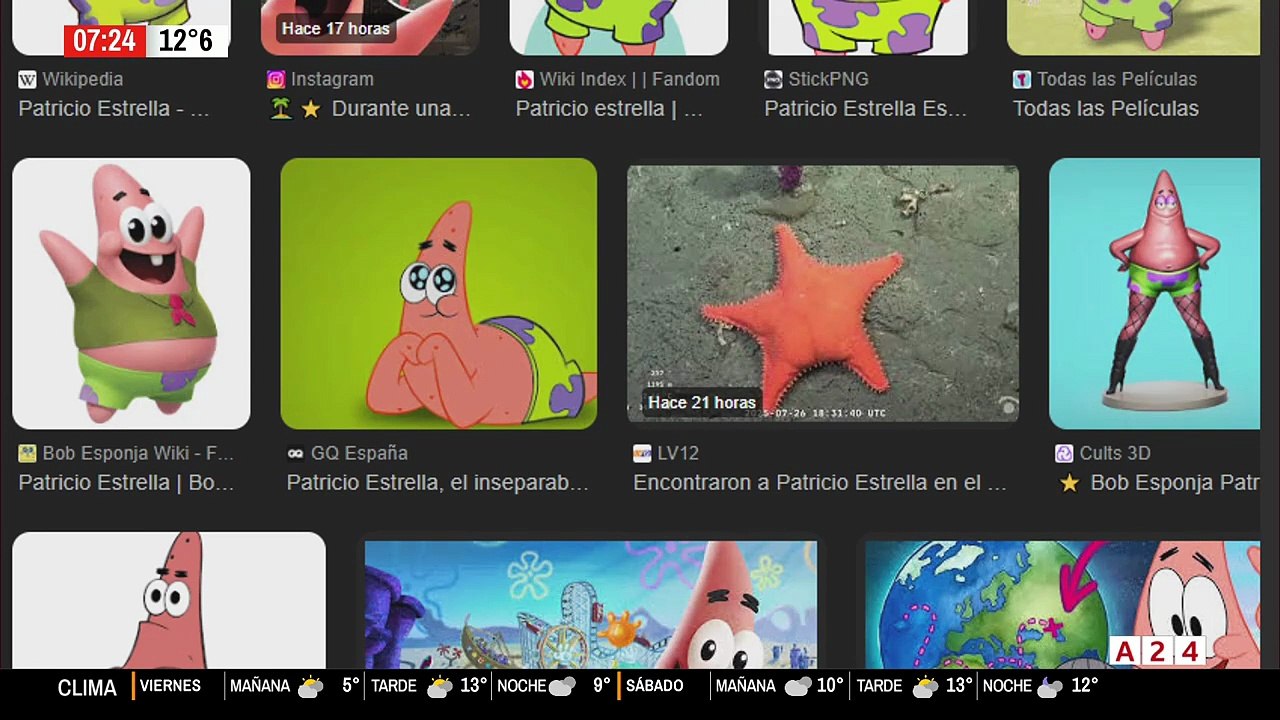Click the 'Todas las Películas' source label beside its favicon

click(x=1116, y=79)
